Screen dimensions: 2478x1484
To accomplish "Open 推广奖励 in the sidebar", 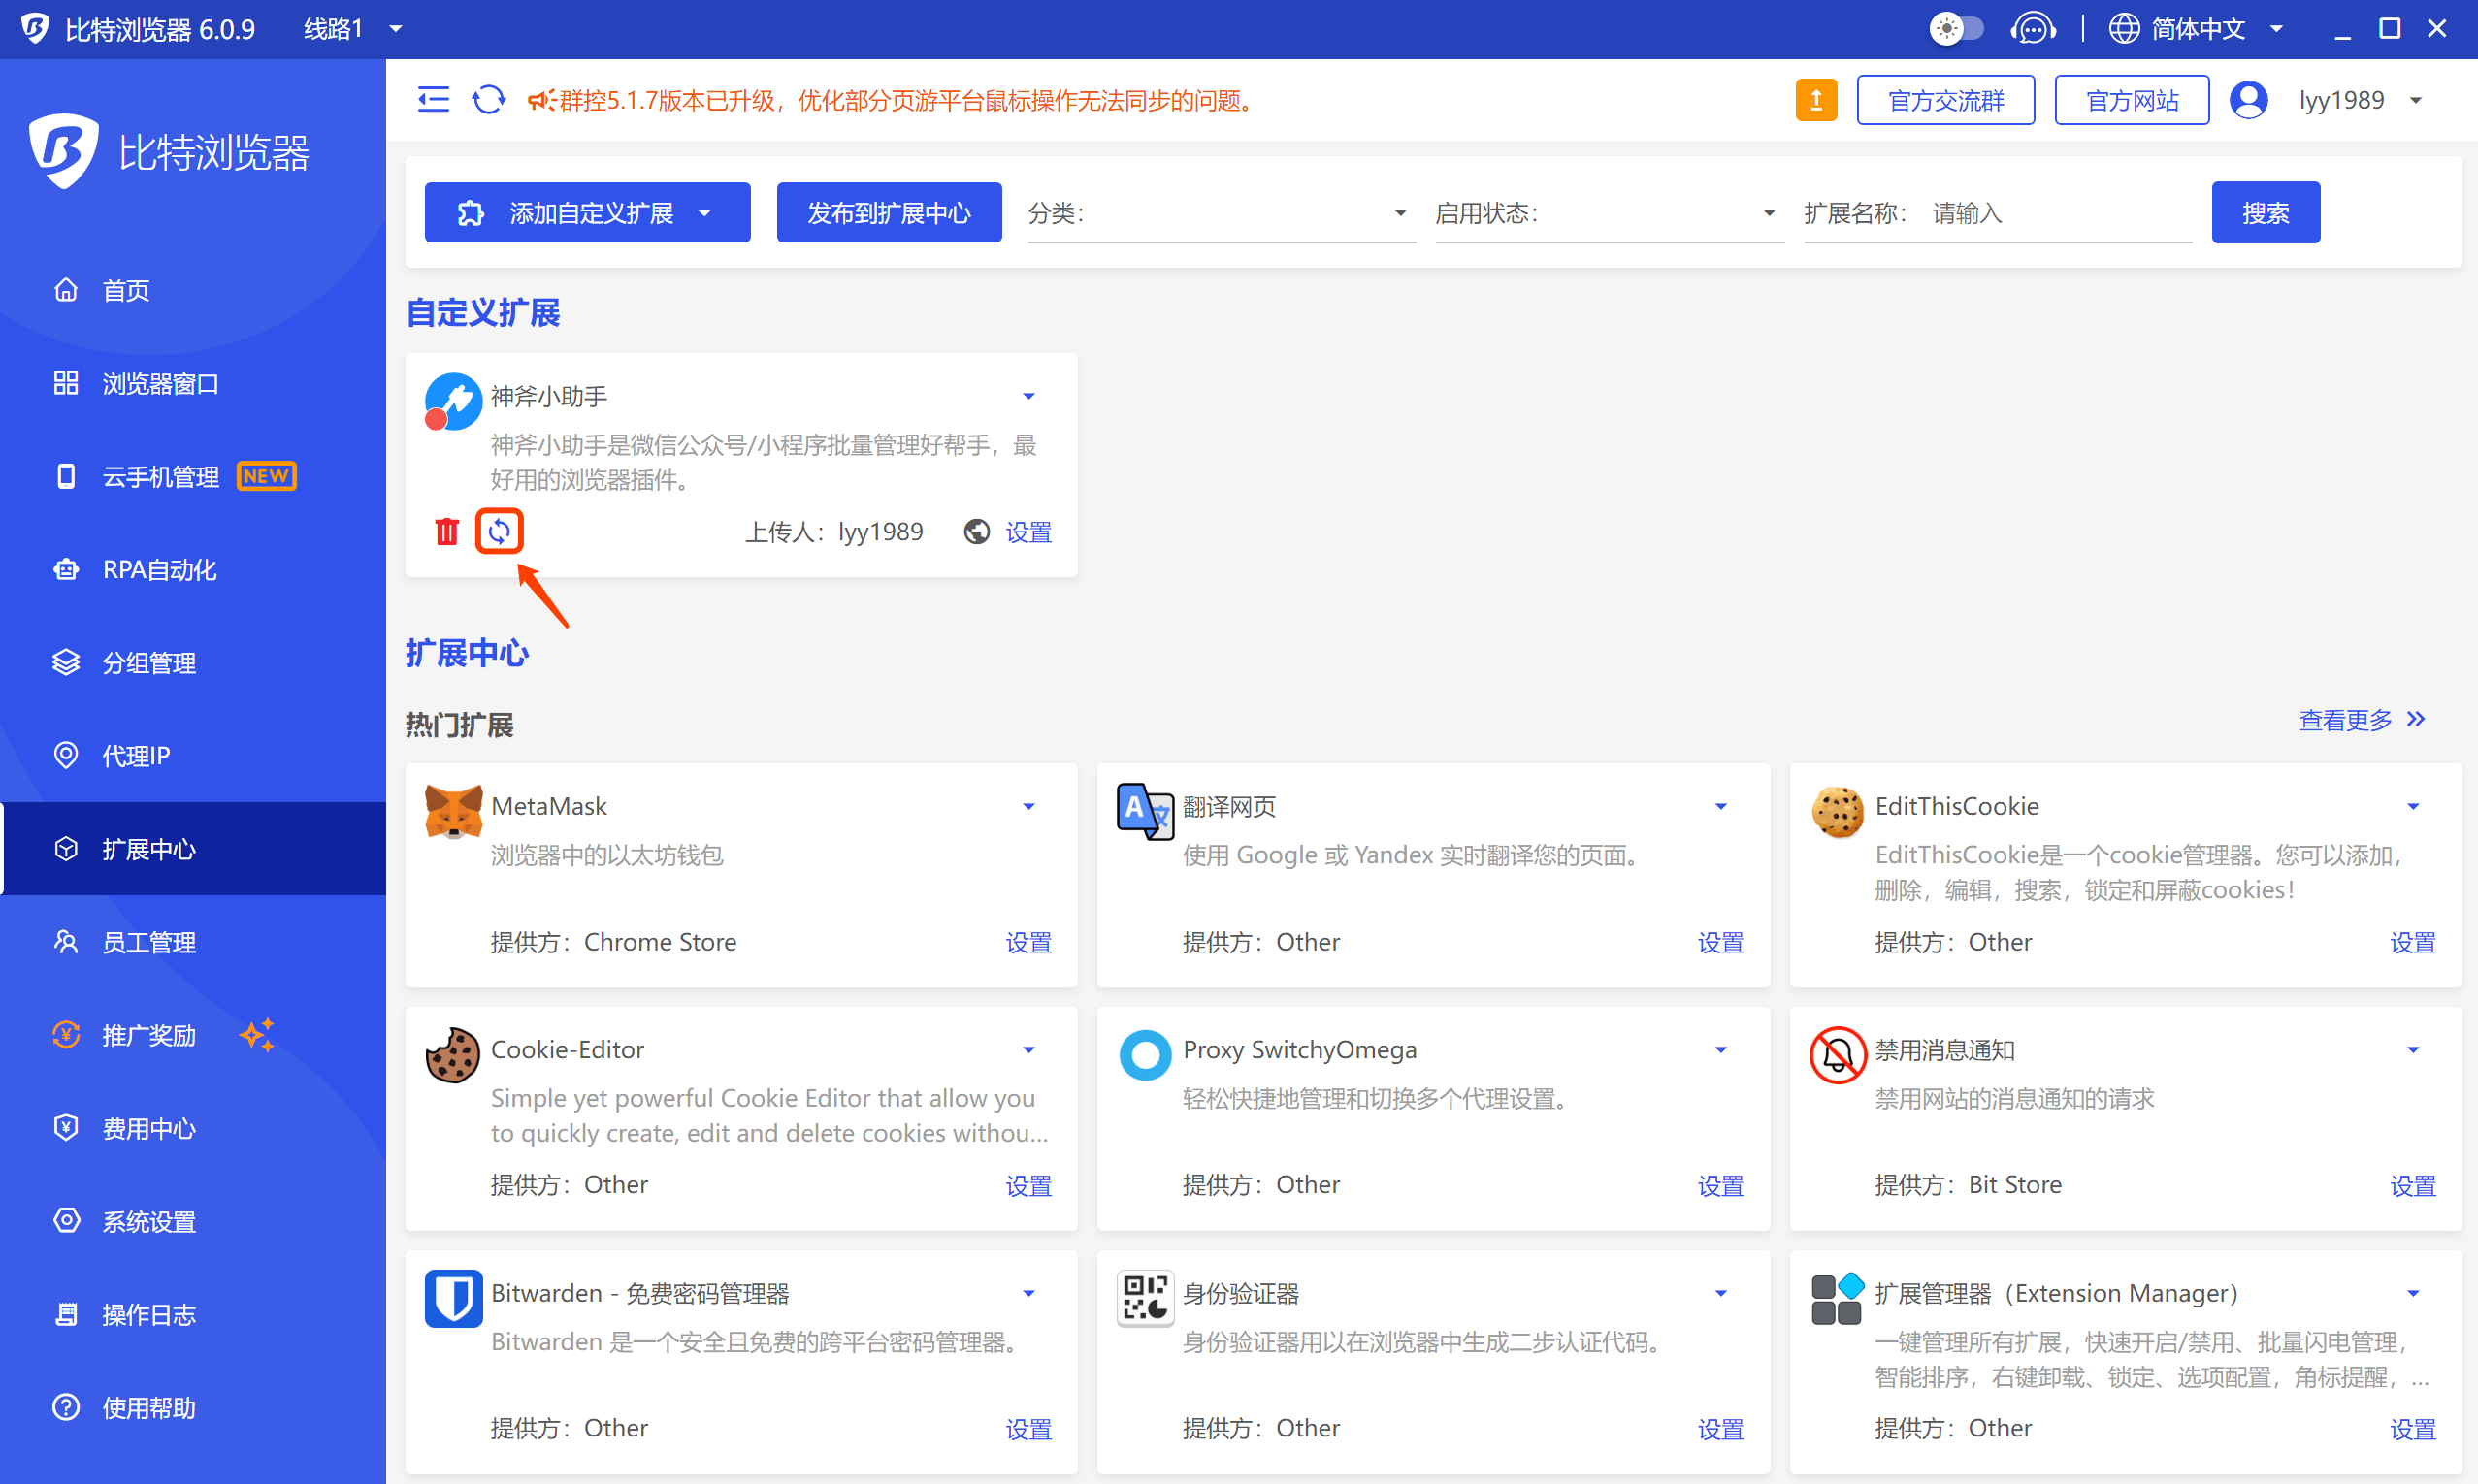I will (193, 1035).
